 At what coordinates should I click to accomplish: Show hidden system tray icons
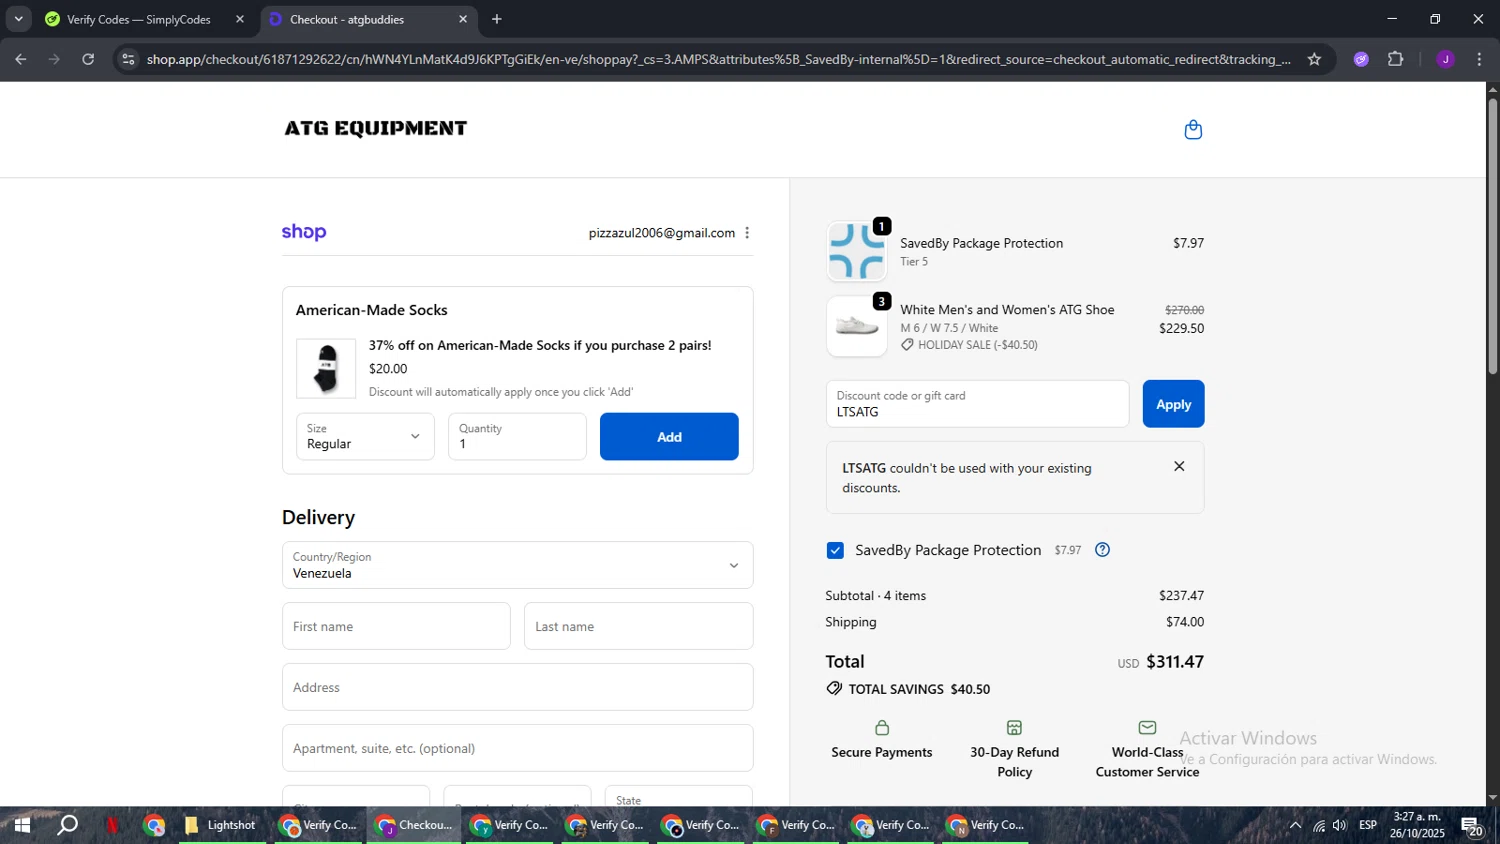click(x=1295, y=826)
